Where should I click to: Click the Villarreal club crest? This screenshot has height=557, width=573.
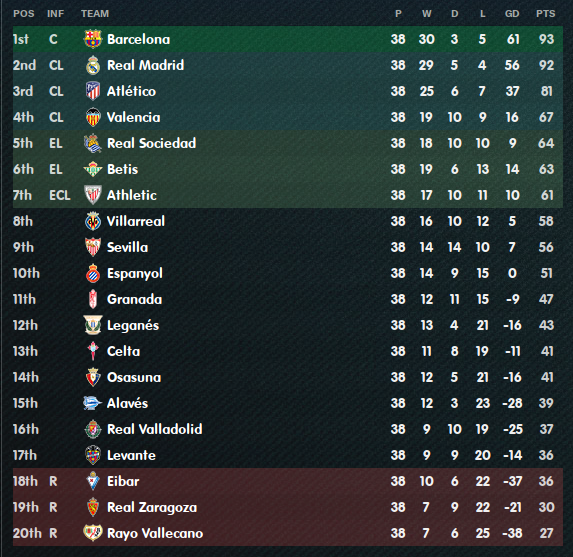(x=93, y=221)
